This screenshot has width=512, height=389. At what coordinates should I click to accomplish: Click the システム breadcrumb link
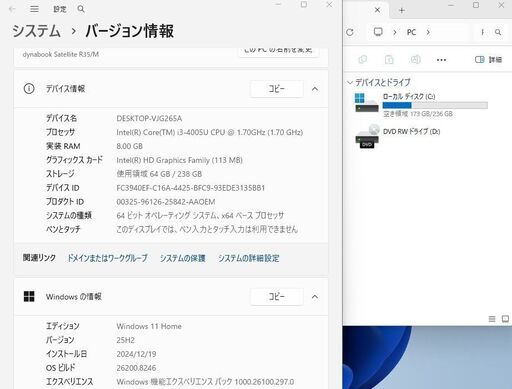pyautogui.click(x=36, y=31)
